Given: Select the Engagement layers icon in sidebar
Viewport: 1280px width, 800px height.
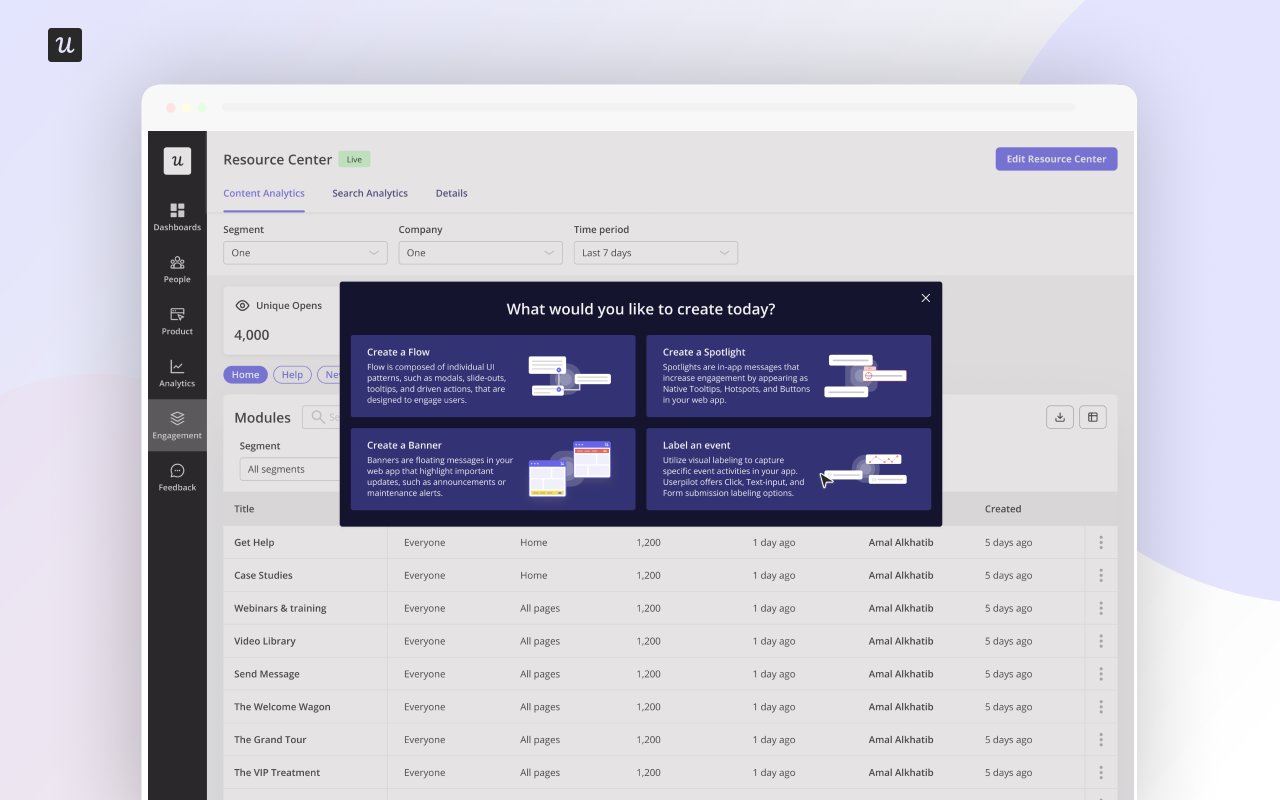Looking at the screenshot, I should [177, 424].
